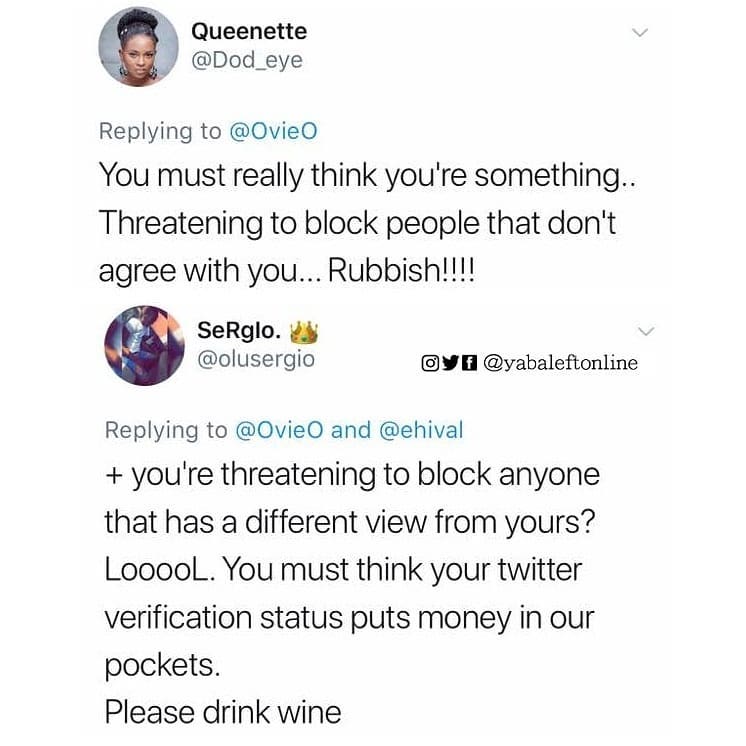Click the crown emoji beside SeRgIo.
This screenshot has height=746, width=746.
[x=304, y=332]
